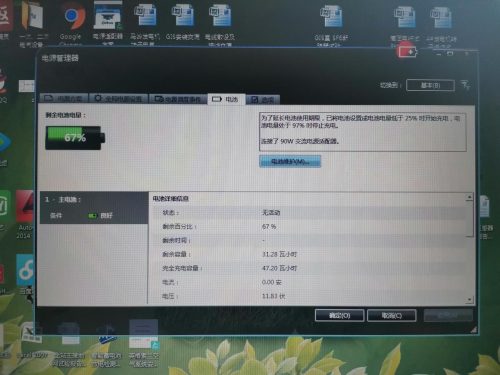Switch to the 电源方案 tab
Viewport: 500px width, 375px height.
(x=64, y=99)
